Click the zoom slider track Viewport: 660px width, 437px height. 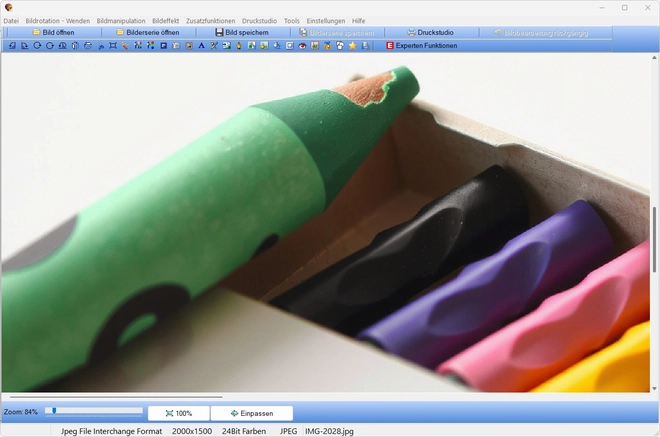95,411
